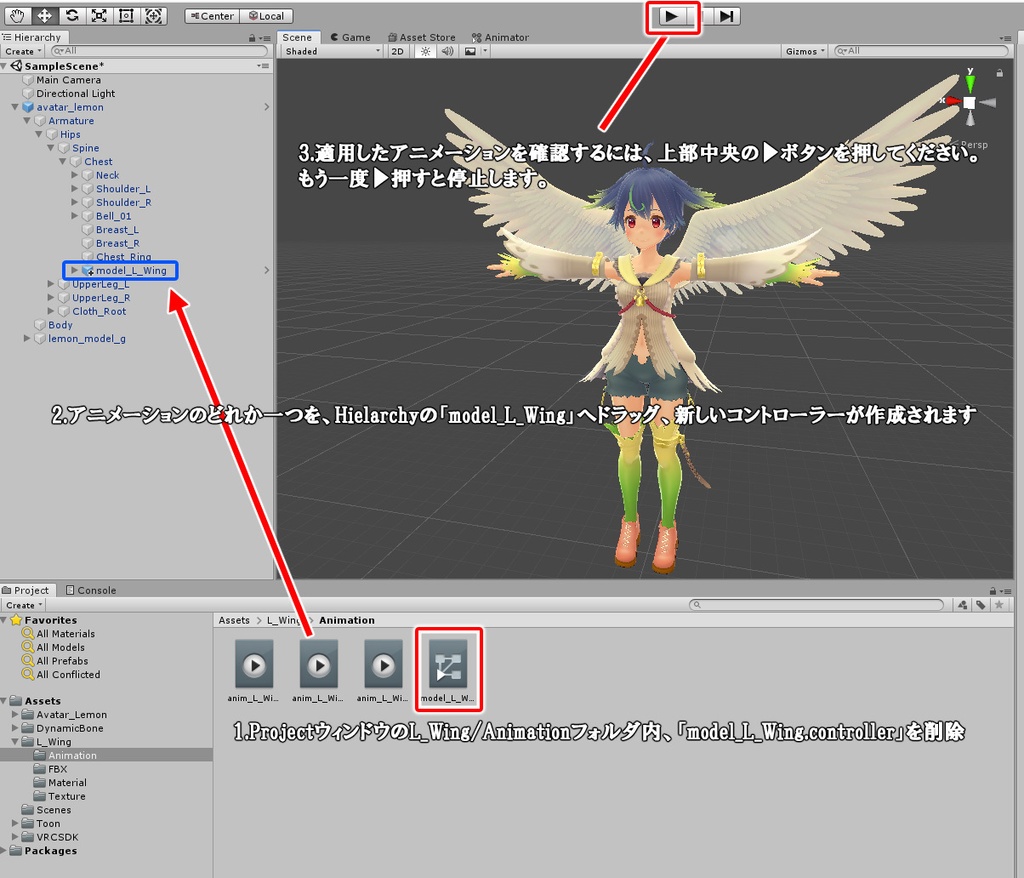The width and height of the screenshot is (1024, 878).
Task: Select the Hand tool for panning
Action: 17,16
